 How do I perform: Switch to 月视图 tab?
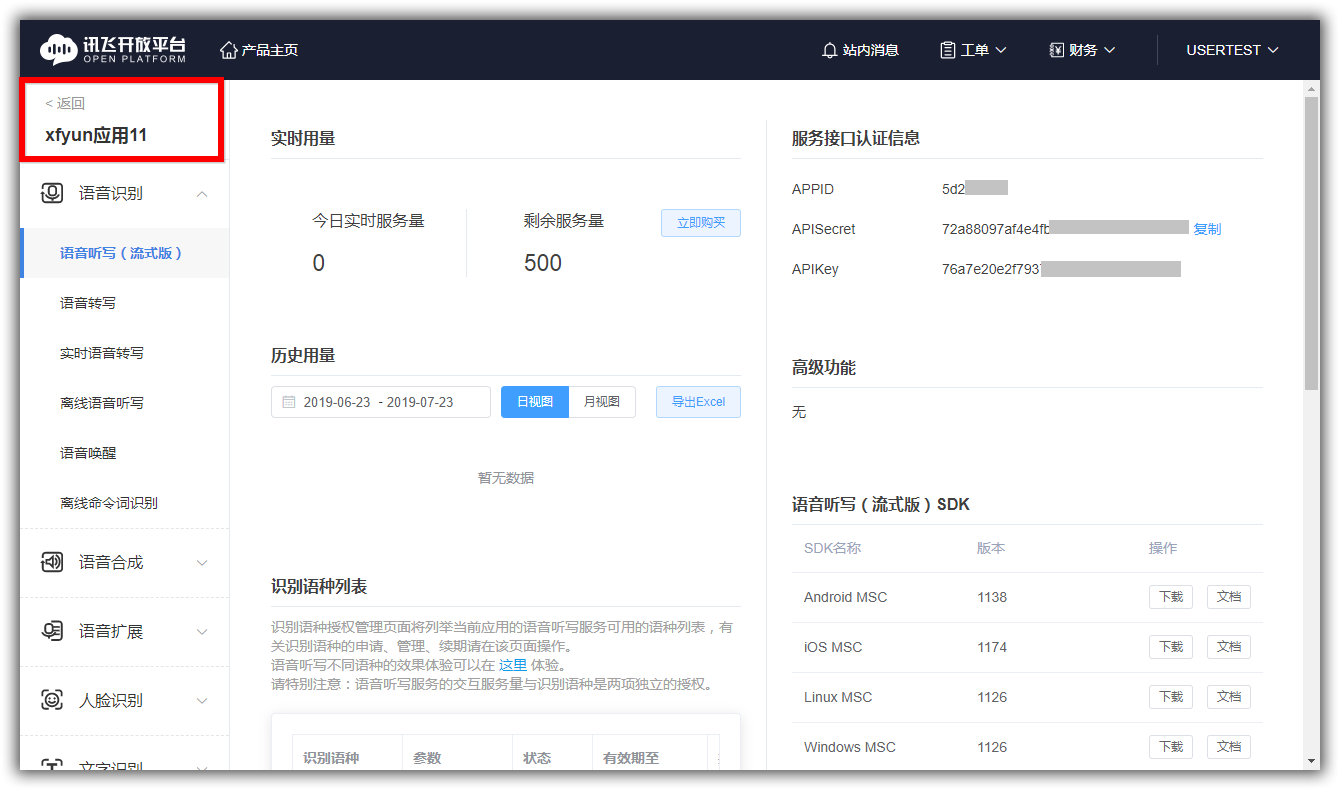click(602, 401)
